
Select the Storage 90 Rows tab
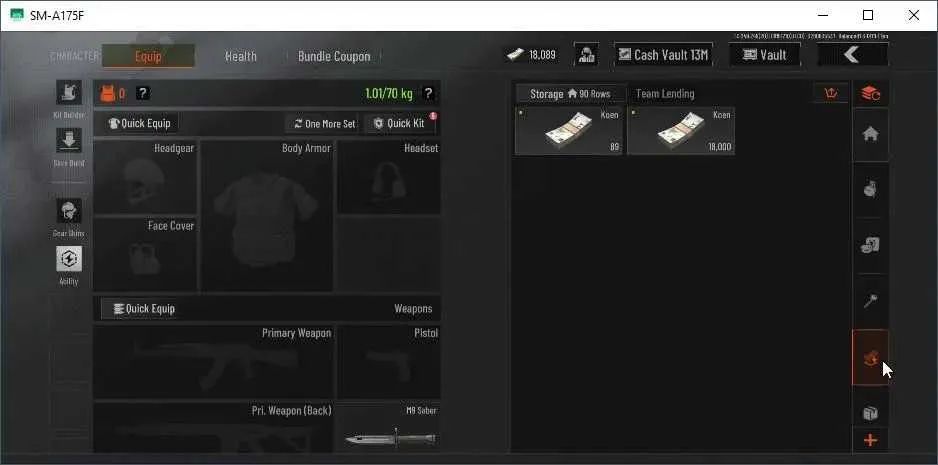(x=570, y=94)
